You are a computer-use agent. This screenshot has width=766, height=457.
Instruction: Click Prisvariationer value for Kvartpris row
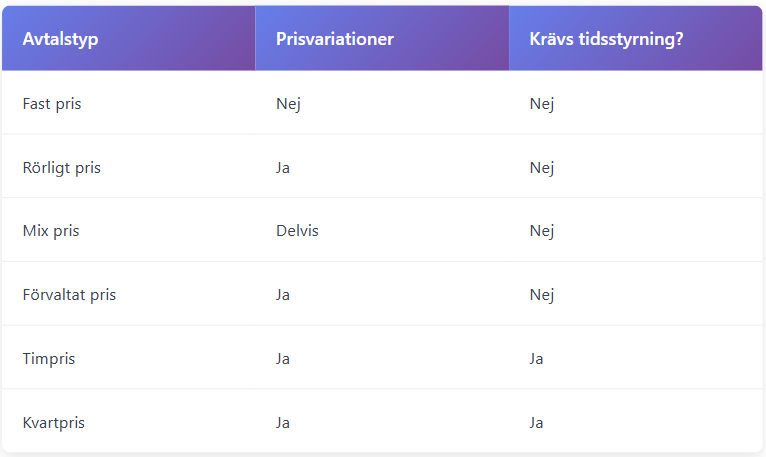pos(283,423)
